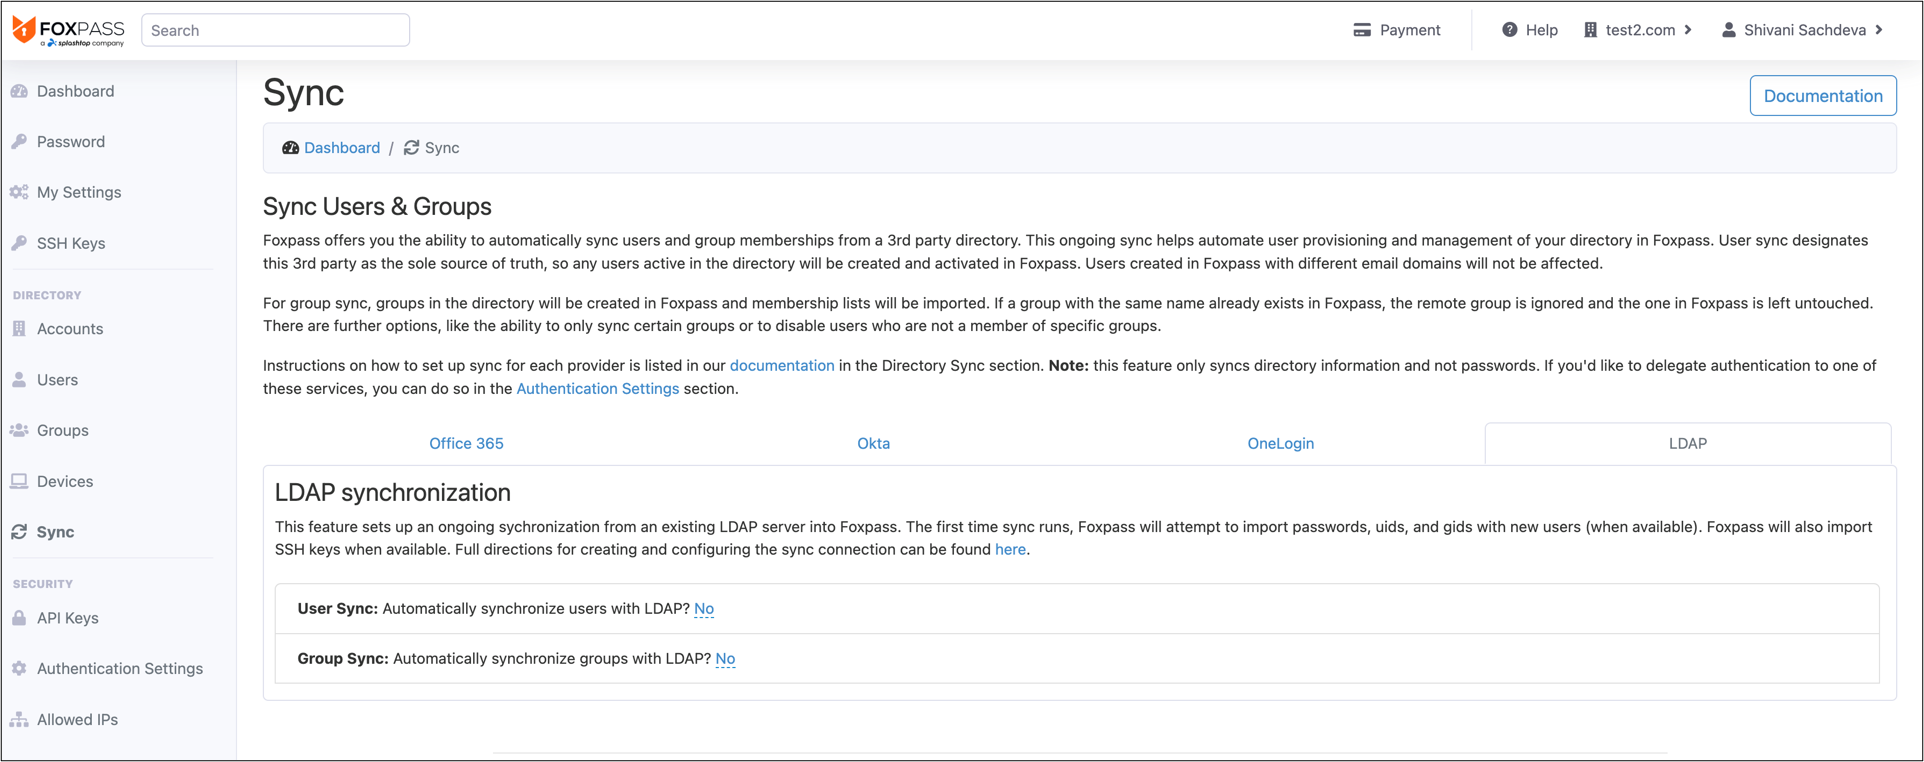This screenshot has height=762, width=1924.
Task: Click the My Settings gears icon
Action: coord(19,192)
